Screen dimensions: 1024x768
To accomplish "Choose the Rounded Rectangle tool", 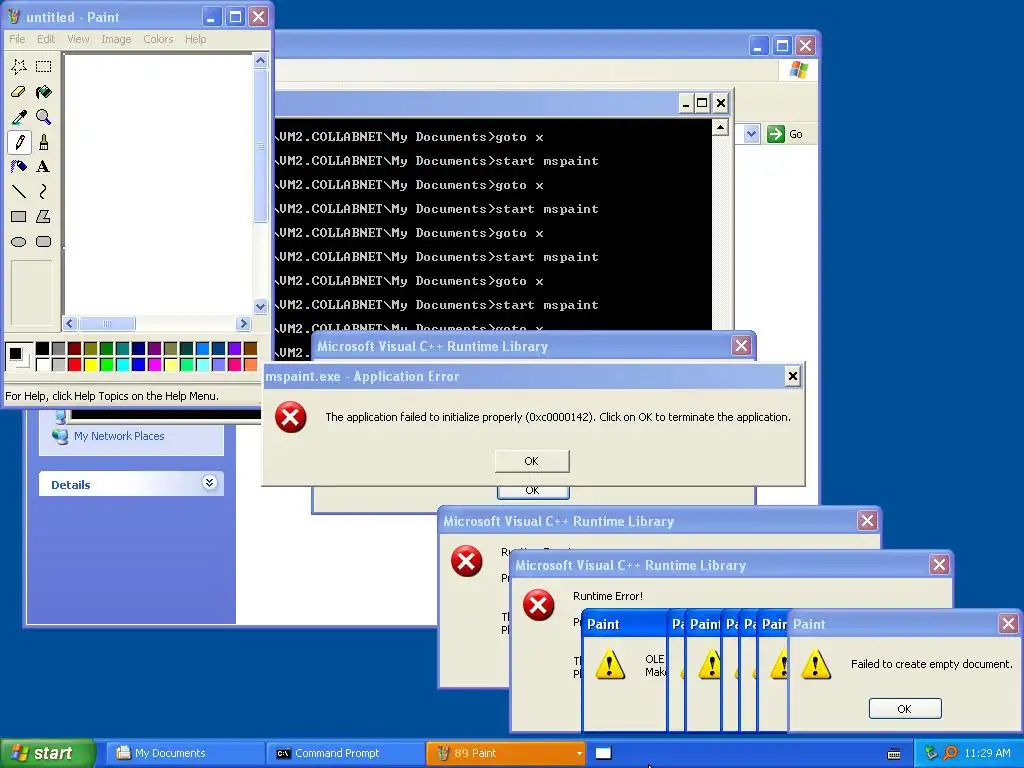I will (x=43, y=242).
